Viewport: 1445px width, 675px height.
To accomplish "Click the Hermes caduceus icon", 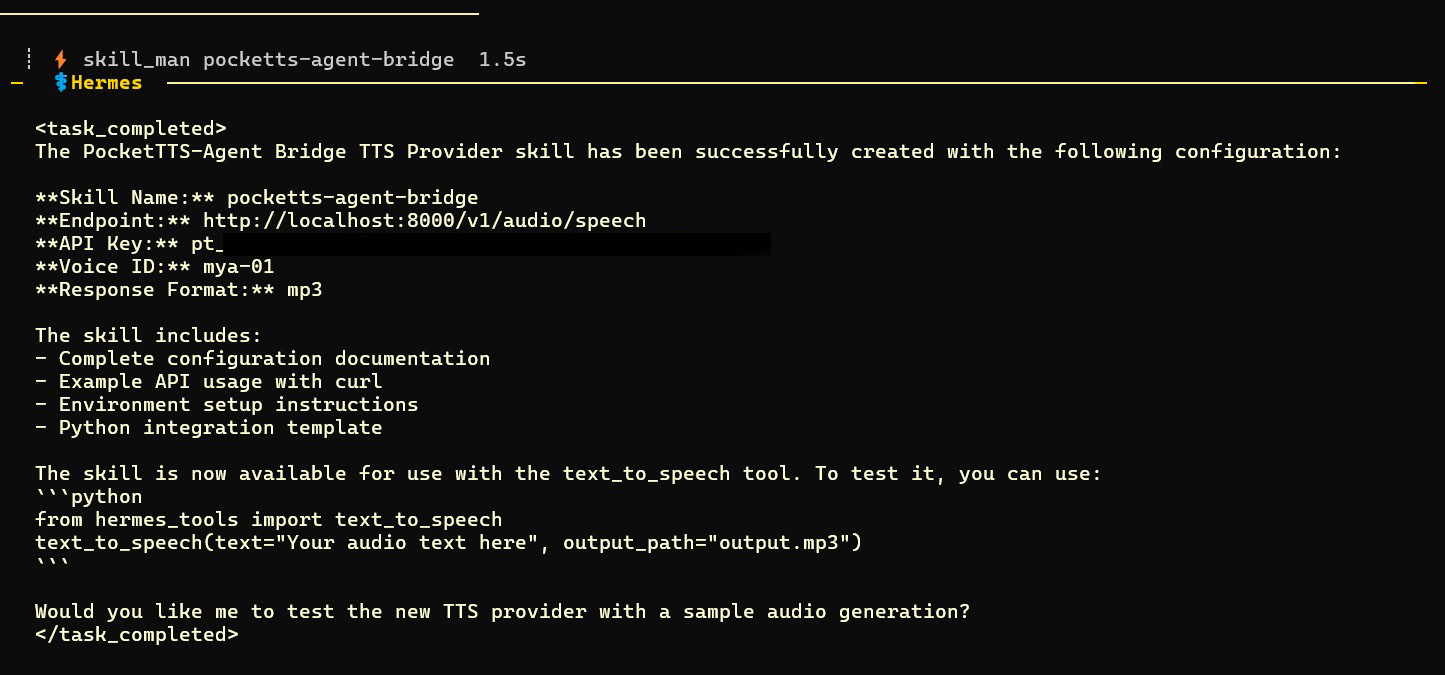I will point(62,83).
